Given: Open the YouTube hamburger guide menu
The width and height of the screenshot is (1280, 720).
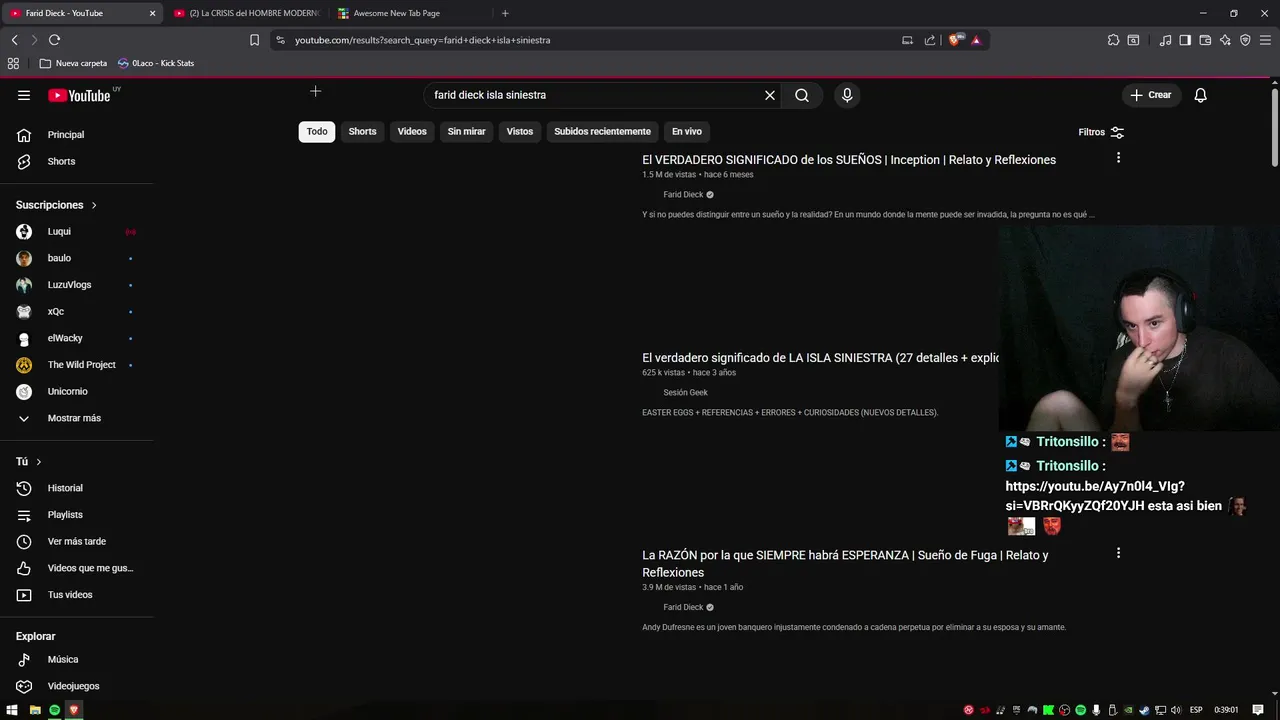Looking at the screenshot, I should click(x=24, y=95).
